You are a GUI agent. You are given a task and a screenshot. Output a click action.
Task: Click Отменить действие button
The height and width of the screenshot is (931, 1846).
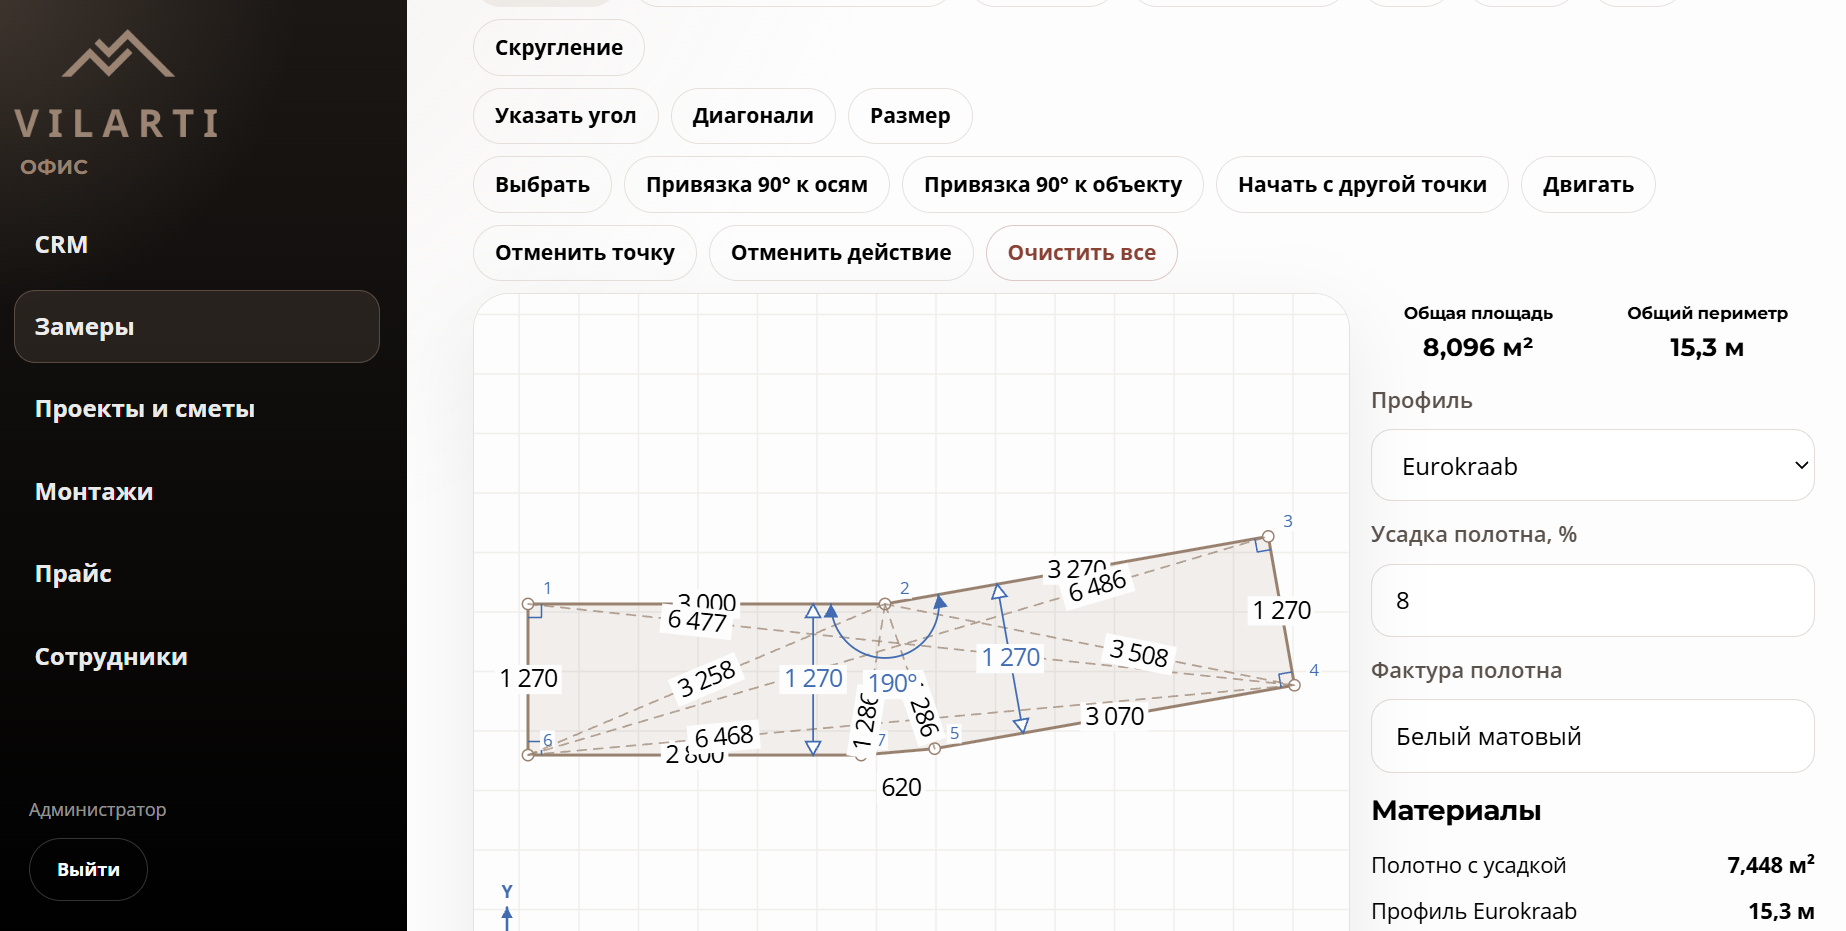coord(841,253)
